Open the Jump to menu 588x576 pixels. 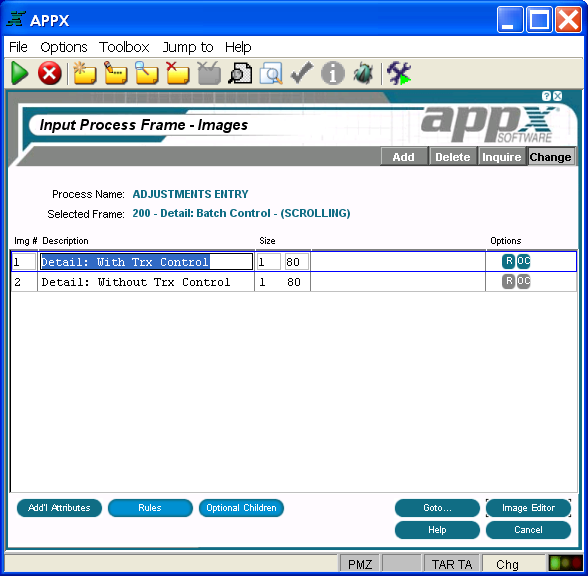click(188, 47)
